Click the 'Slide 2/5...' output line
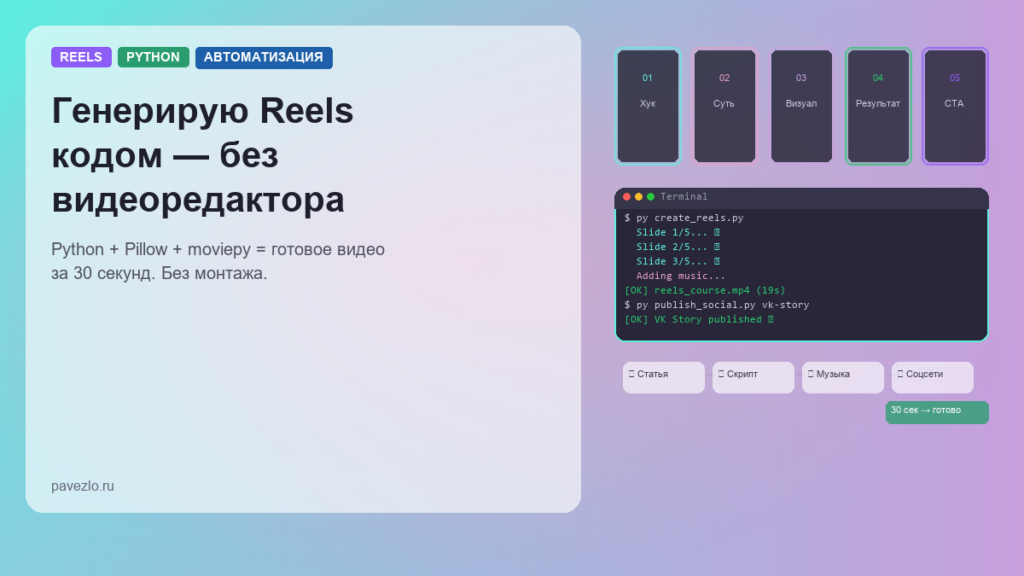 [x=678, y=247]
